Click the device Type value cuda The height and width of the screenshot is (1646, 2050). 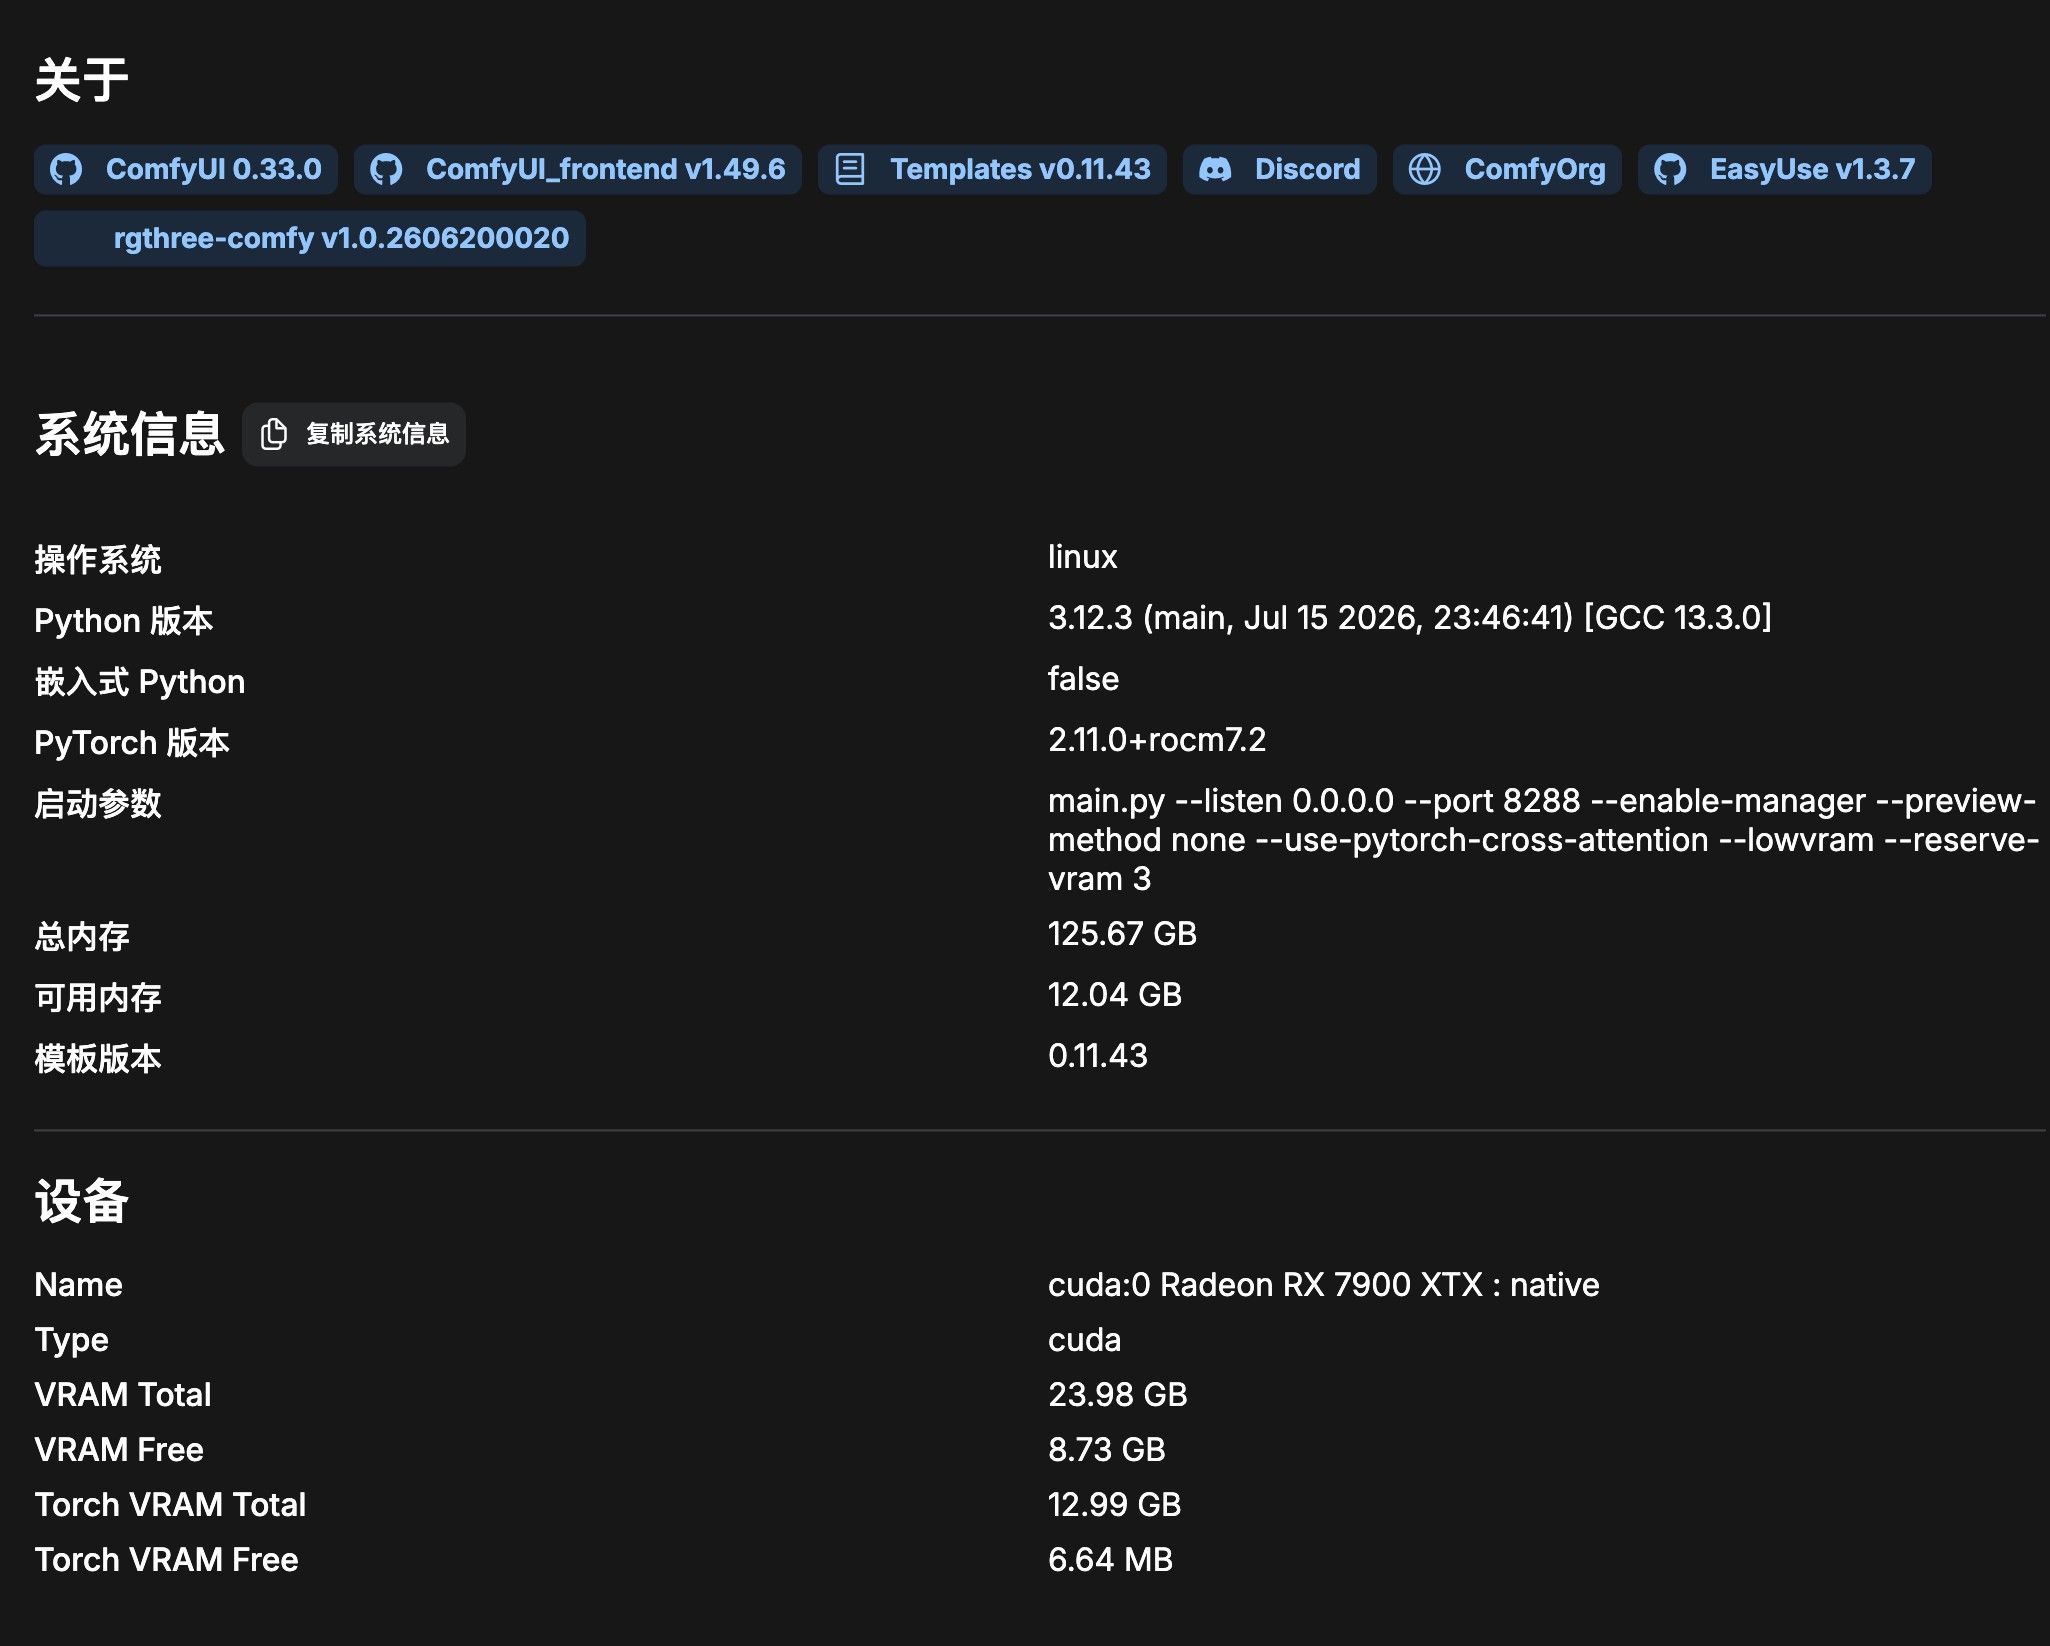[1085, 1340]
